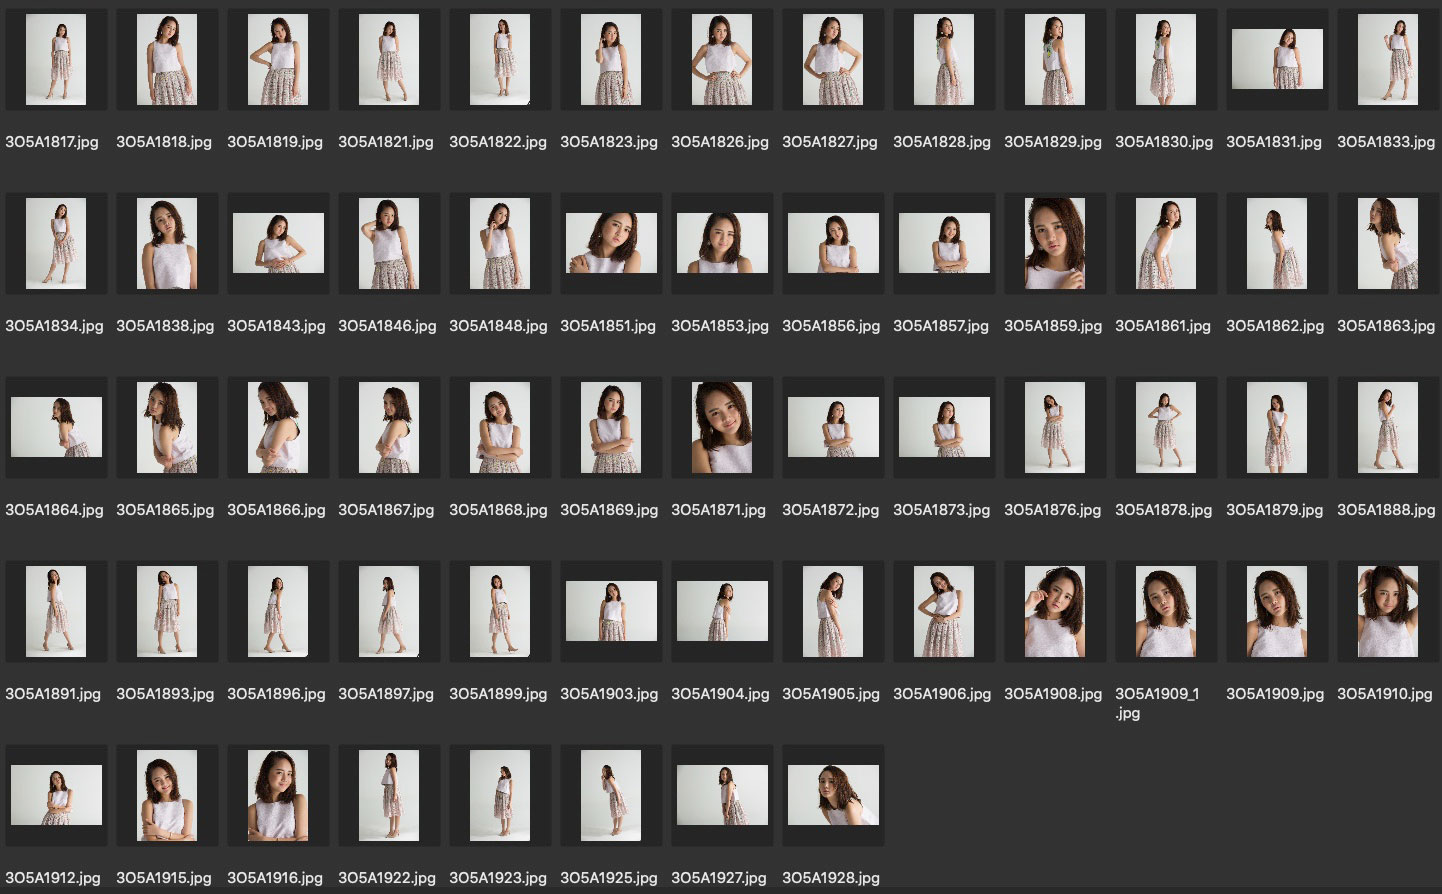
Task: Click the 305A1906.jpg filename label
Action: 942,694
